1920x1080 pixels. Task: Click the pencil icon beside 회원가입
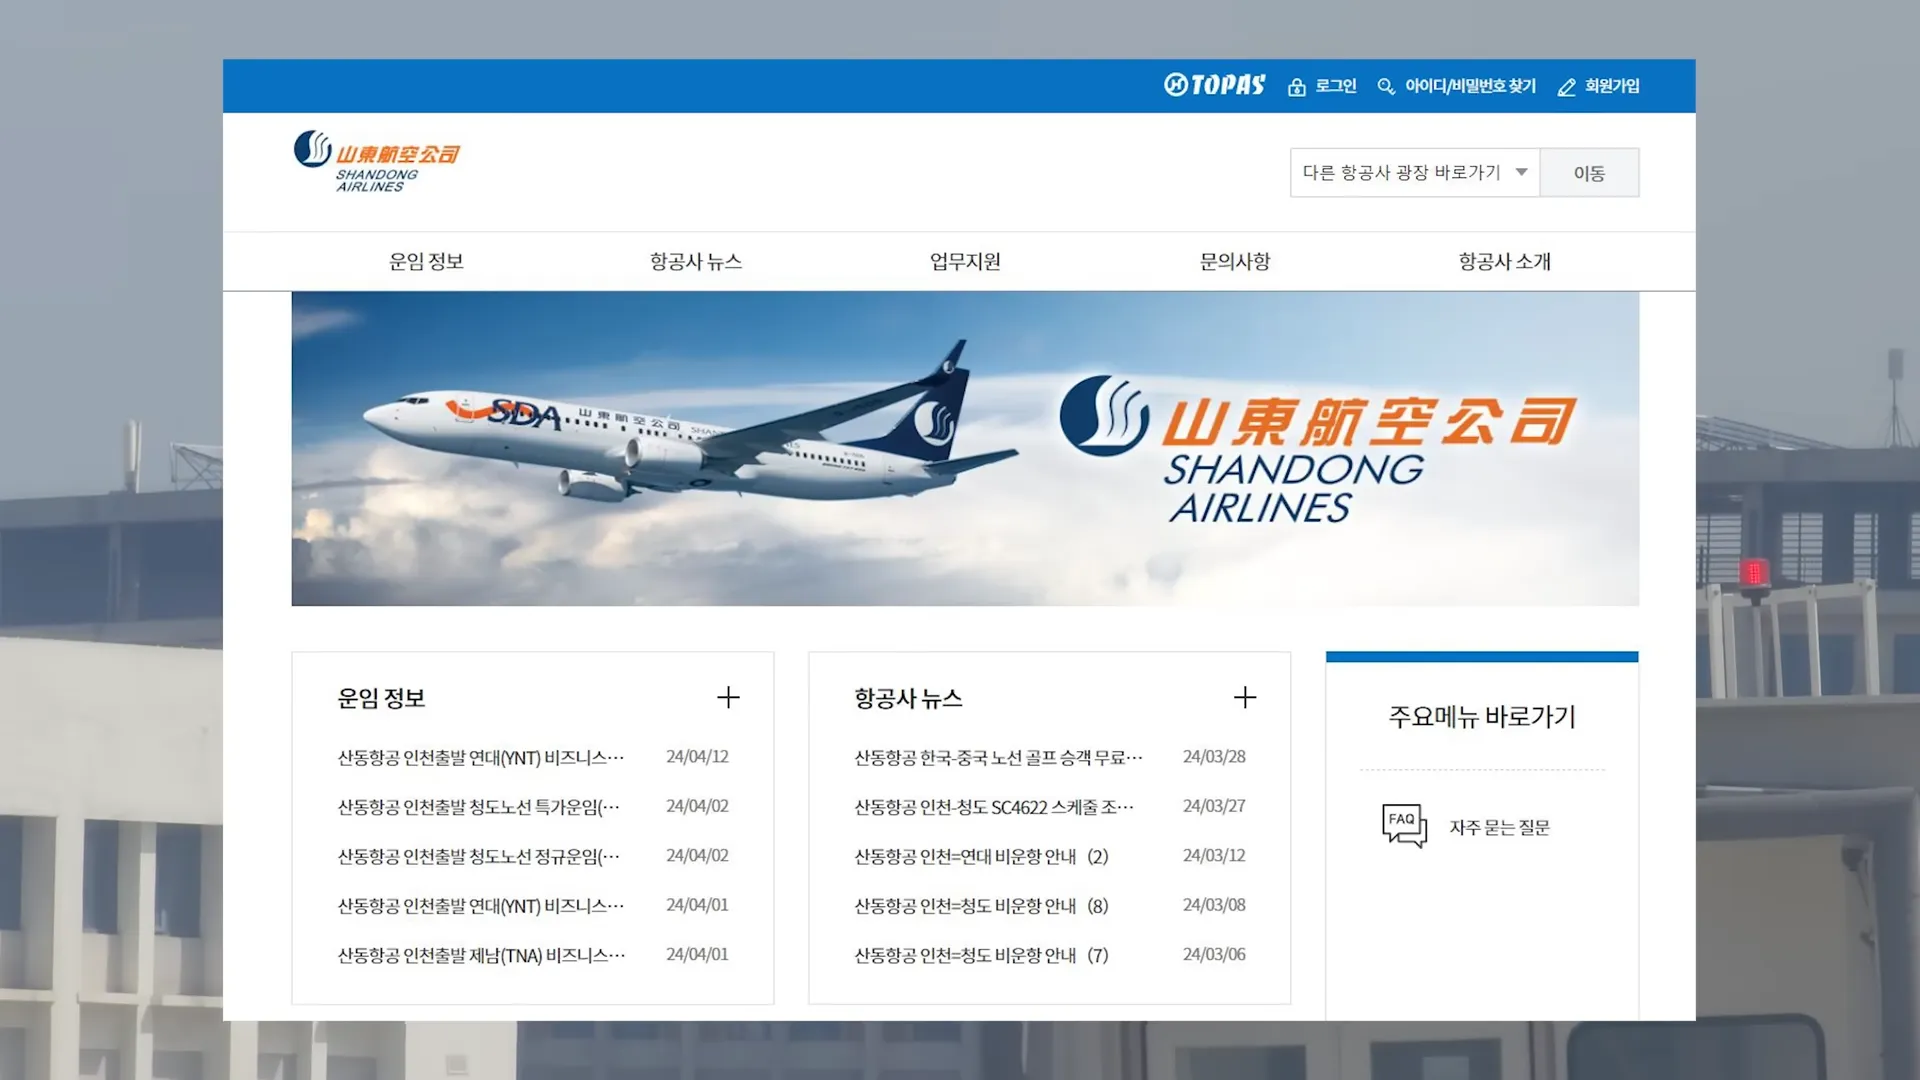coord(1566,87)
